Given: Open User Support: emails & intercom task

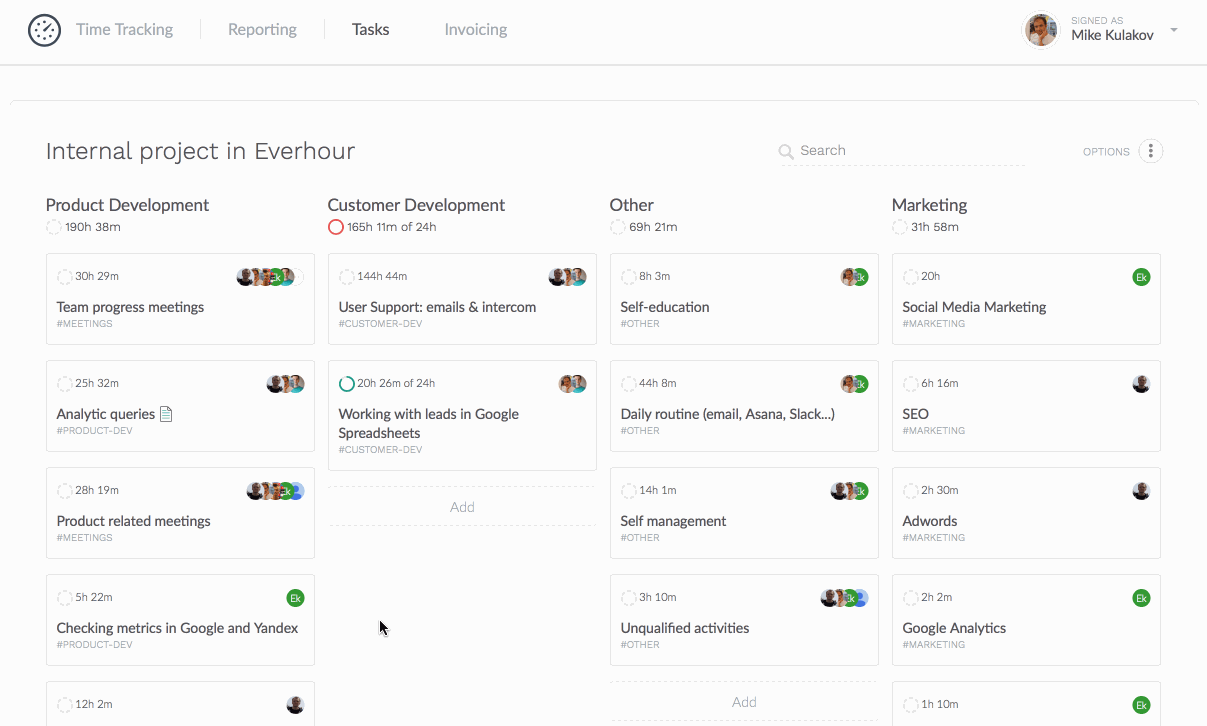Looking at the screenshot, I should point(437,307).
